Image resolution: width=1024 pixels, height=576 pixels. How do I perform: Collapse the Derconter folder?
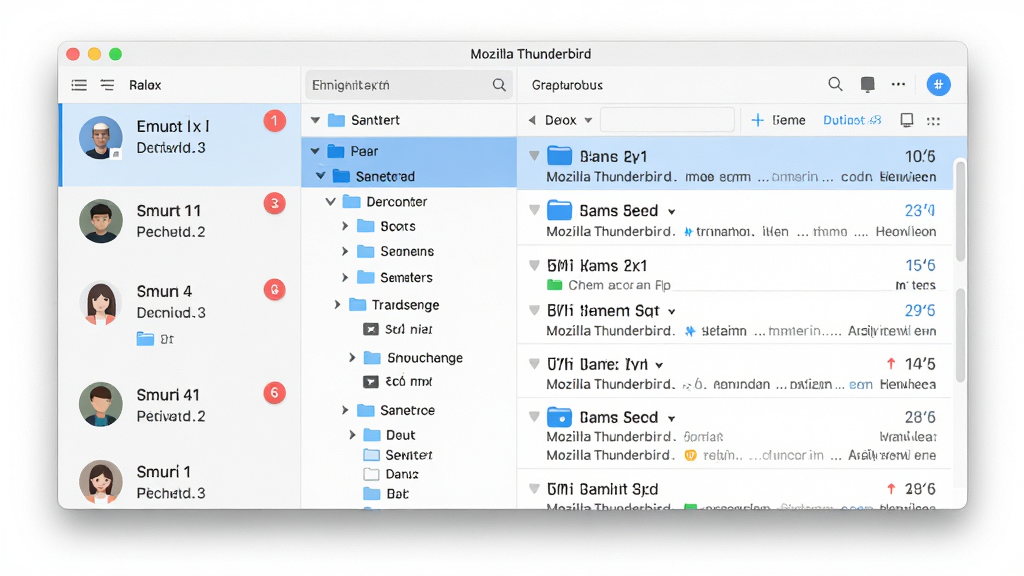coord(330,202)
